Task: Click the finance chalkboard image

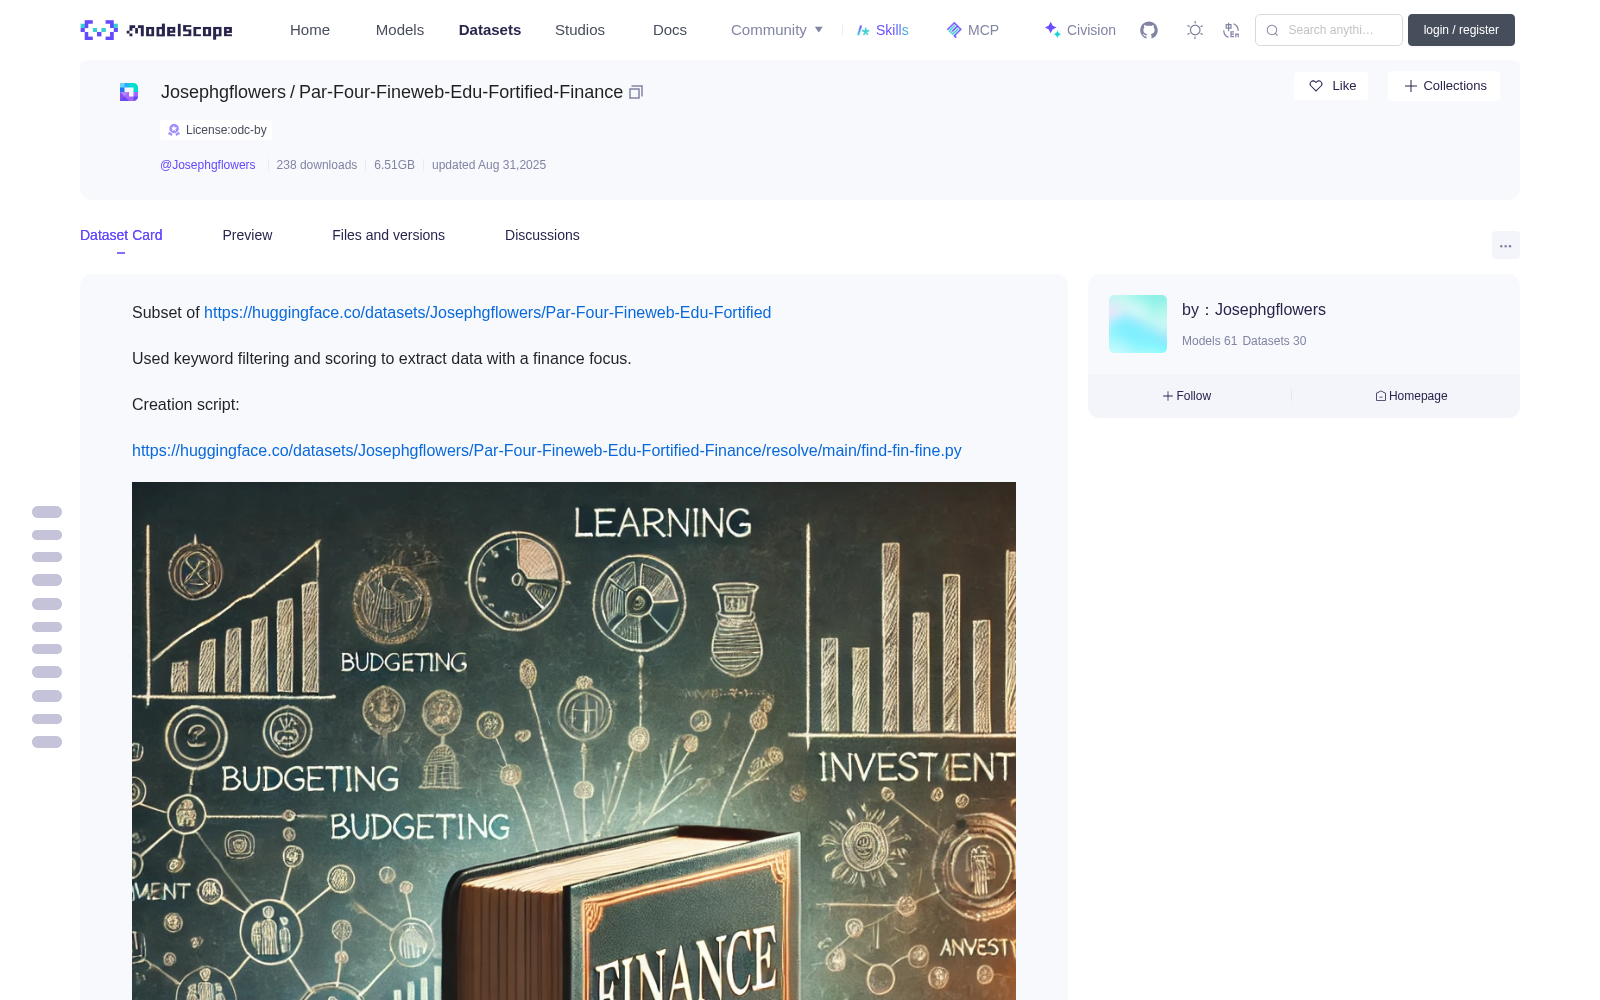Action: click(x=574, y=741)
